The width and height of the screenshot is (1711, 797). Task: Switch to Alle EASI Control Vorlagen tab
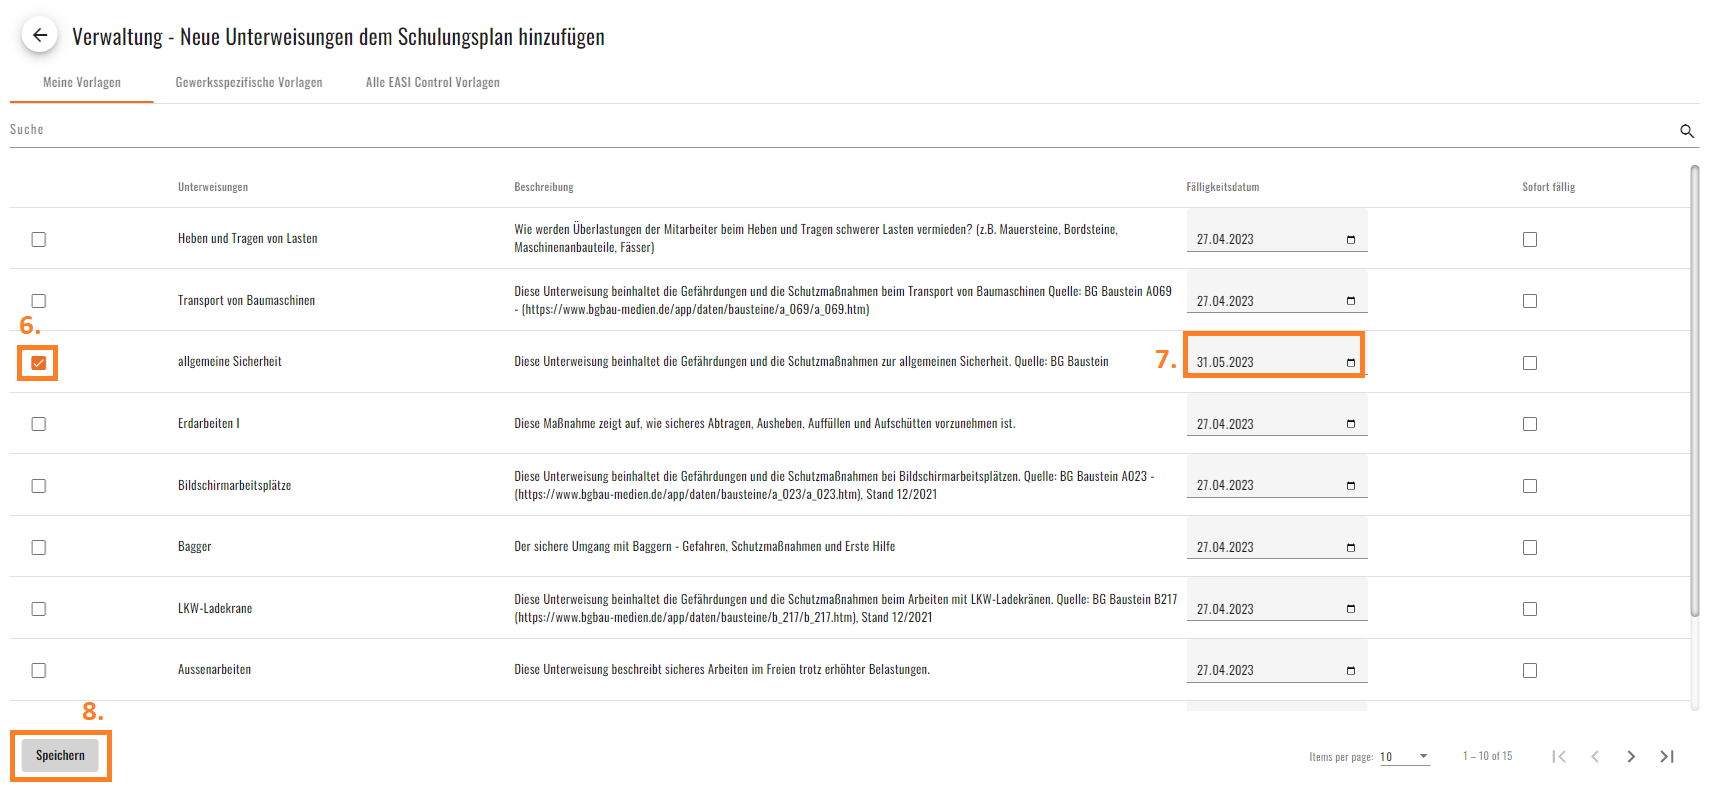coord(432,82)
